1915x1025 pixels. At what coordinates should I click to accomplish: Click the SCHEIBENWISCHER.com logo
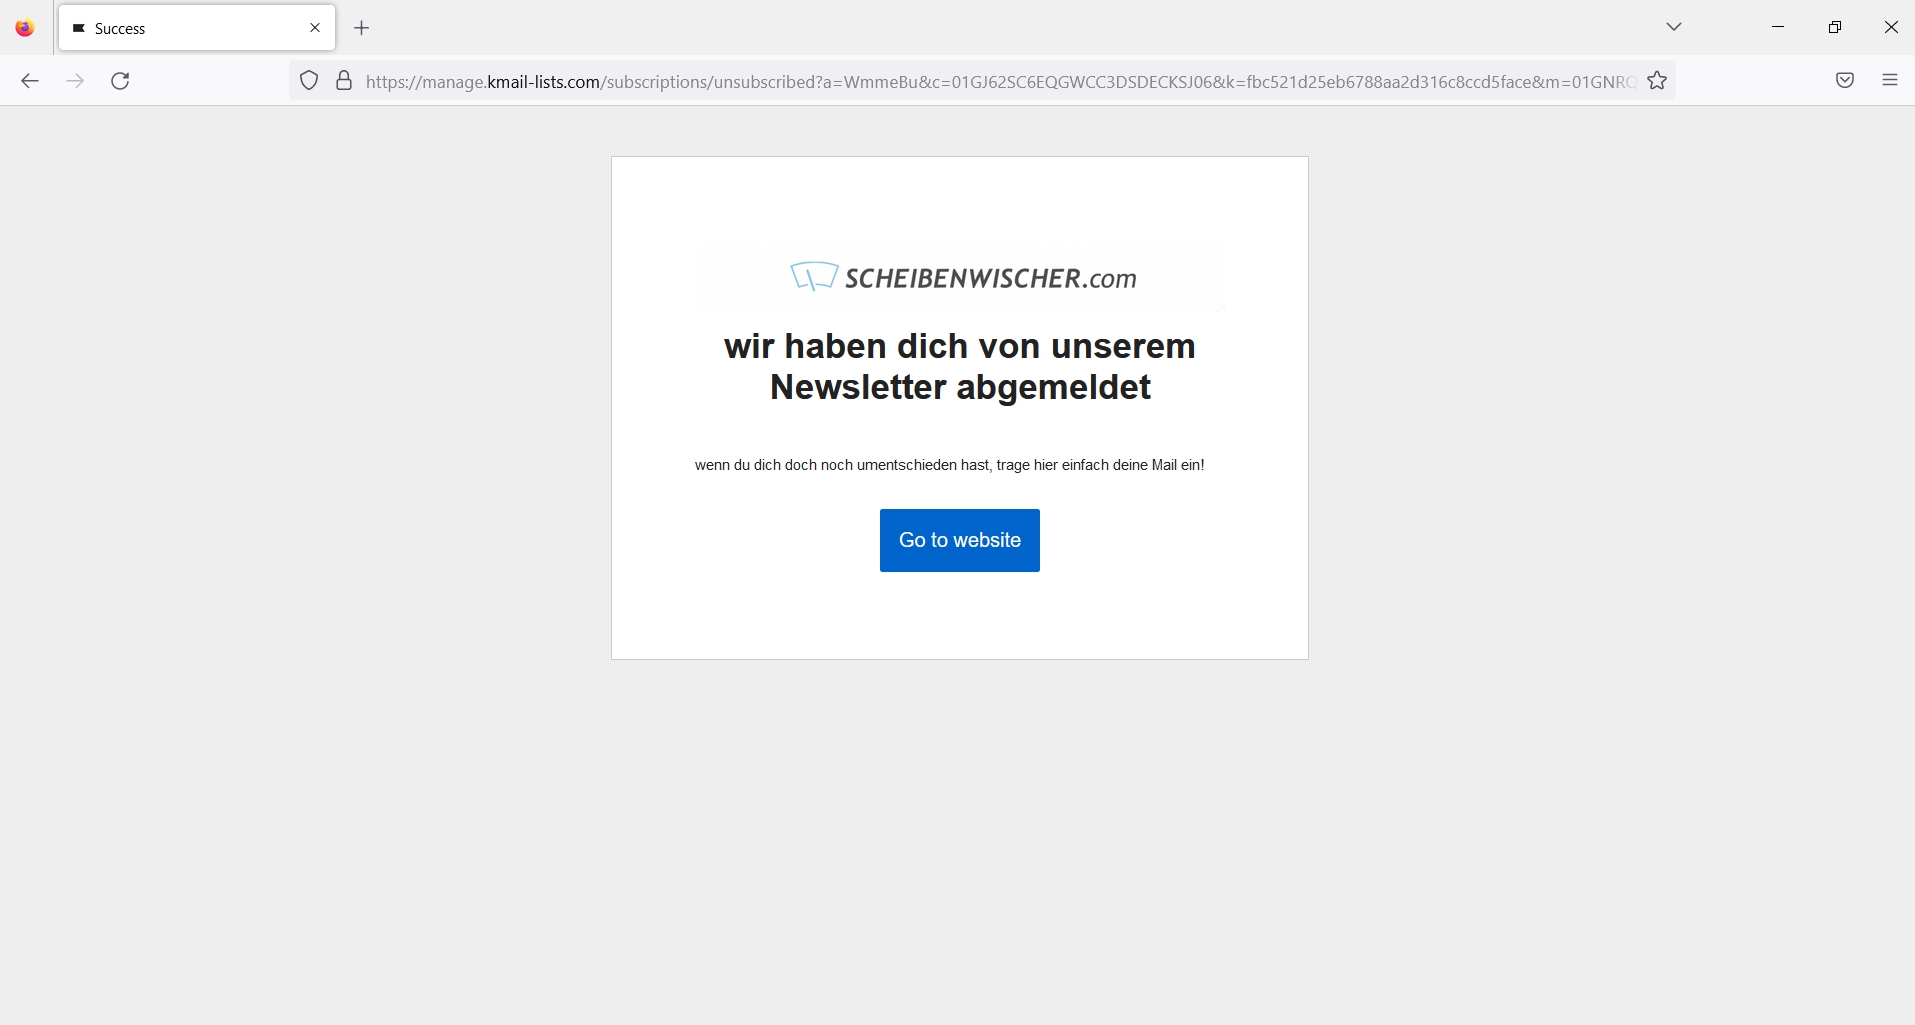click(961, 278)
